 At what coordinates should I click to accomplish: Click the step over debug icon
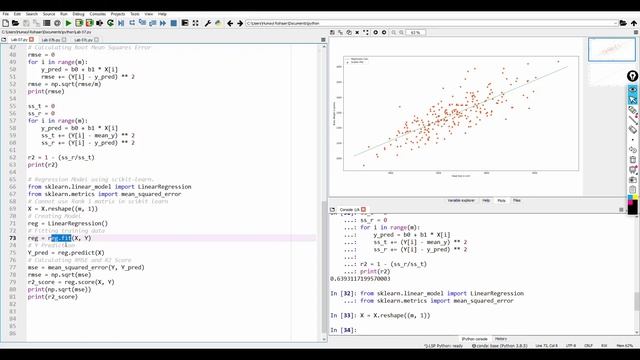click(x=132, y=23)
